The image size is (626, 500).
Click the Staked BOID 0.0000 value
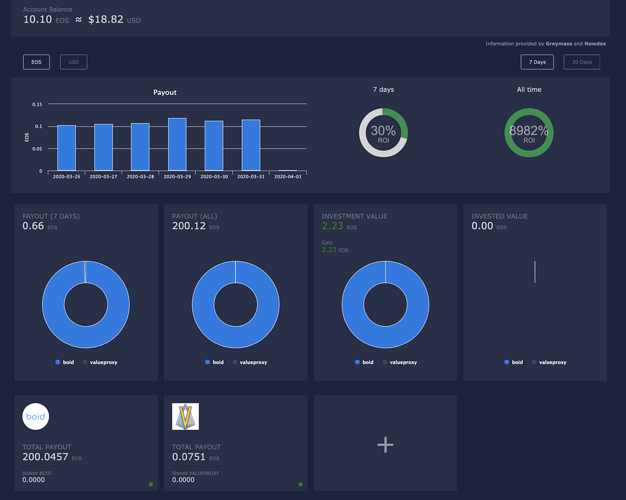[x=34, y=480]
